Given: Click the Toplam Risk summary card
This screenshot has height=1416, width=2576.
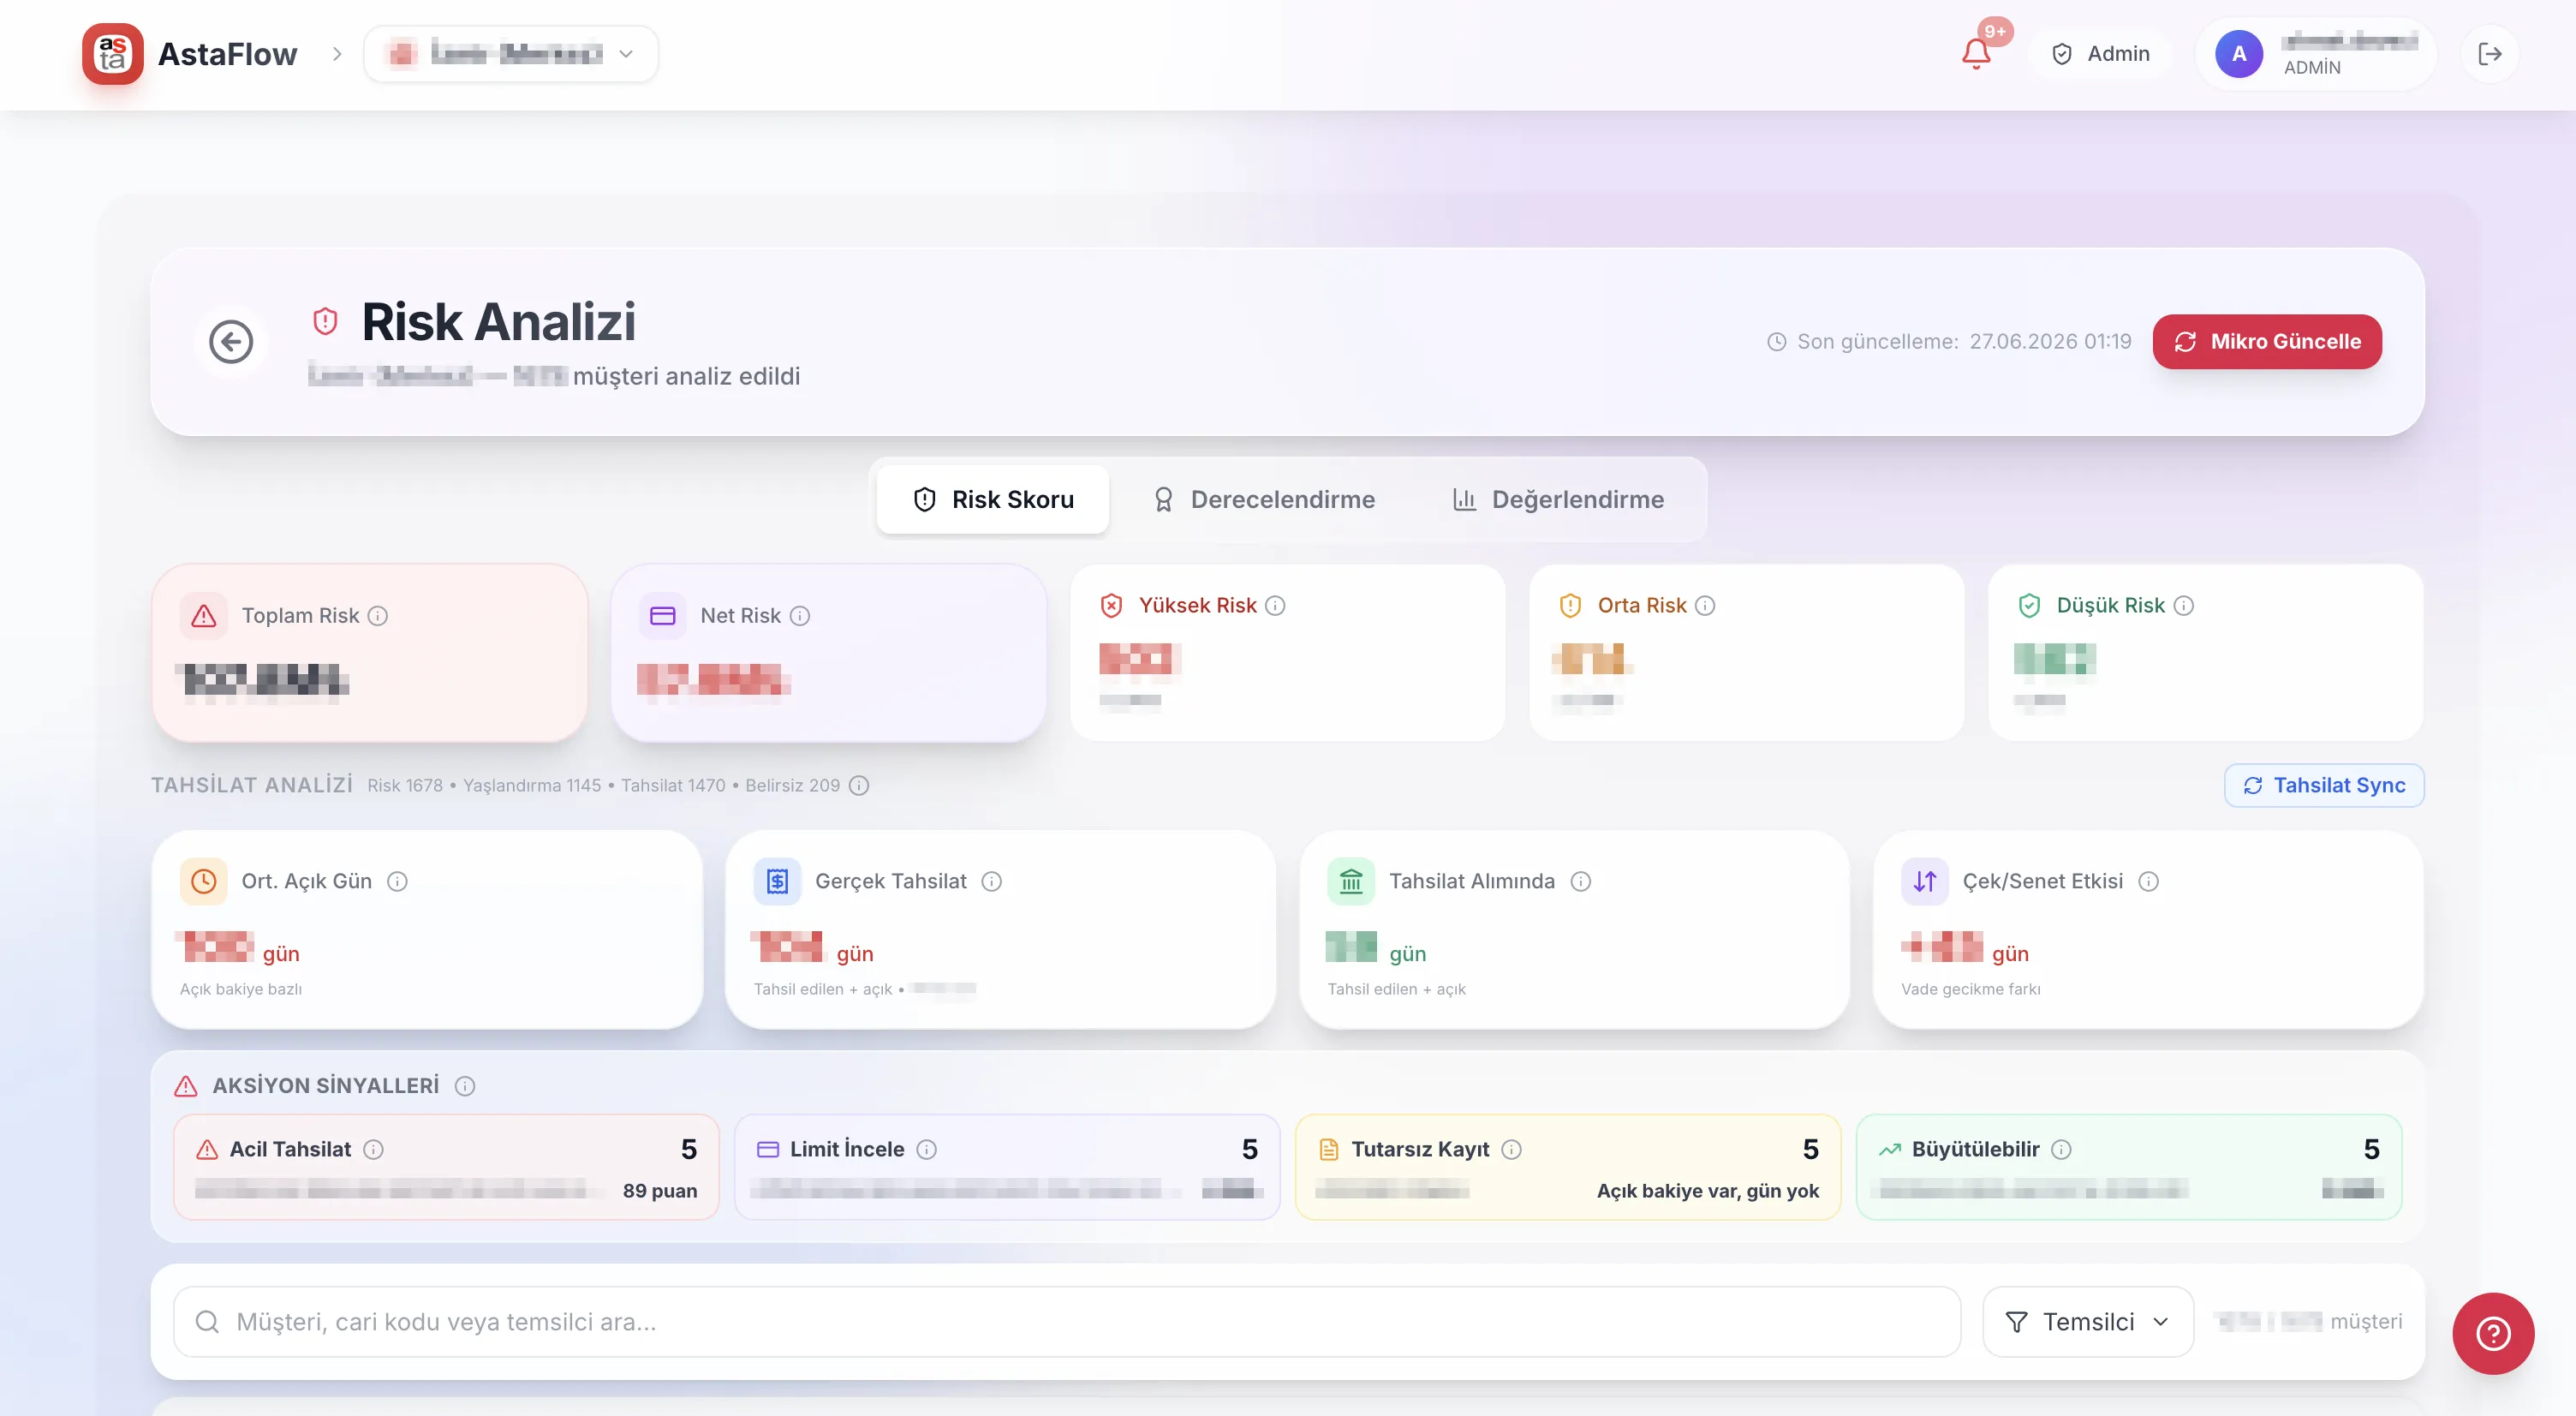Looking at the screenshot, I should coord(369,653).
